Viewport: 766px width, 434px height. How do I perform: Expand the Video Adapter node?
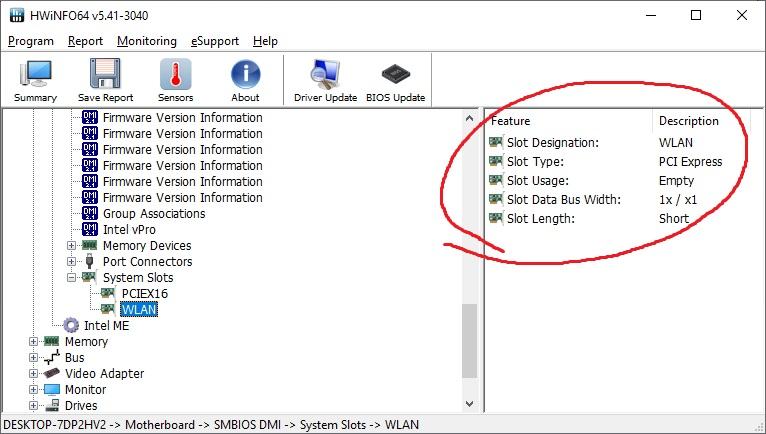(33, 373)
